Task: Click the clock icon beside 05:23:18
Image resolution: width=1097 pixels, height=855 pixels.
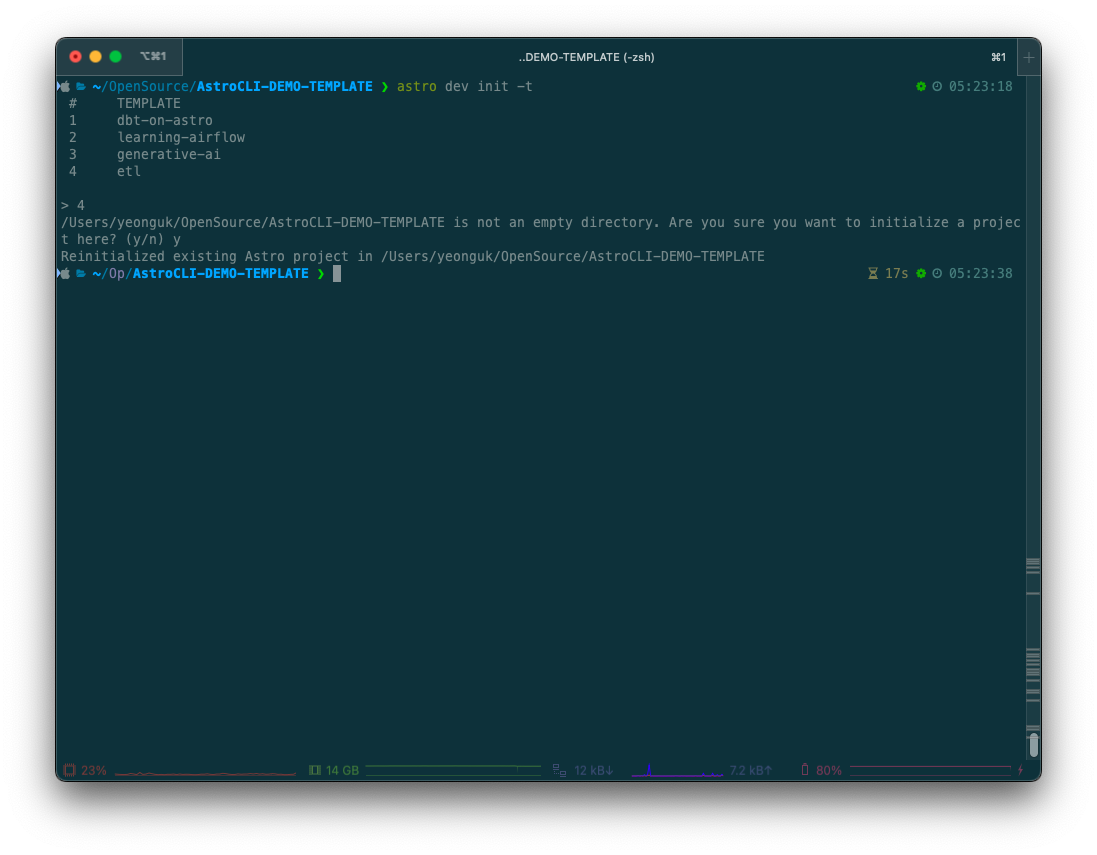Action: tap(937, 86)
